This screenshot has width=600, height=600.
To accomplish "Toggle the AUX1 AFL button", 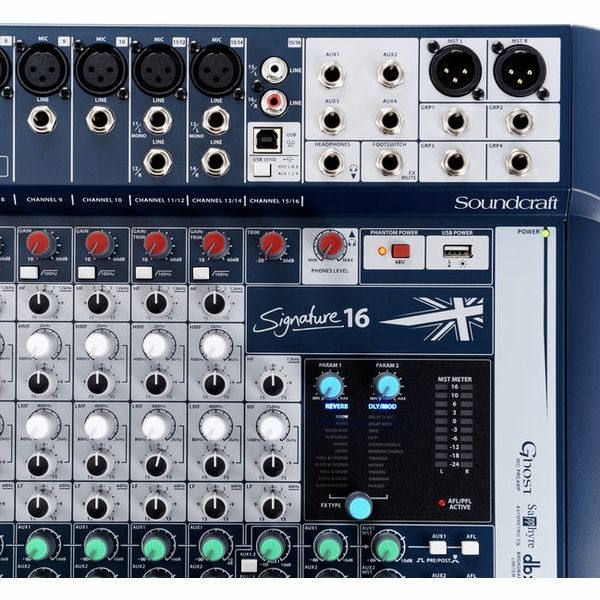I will point(470,548).
